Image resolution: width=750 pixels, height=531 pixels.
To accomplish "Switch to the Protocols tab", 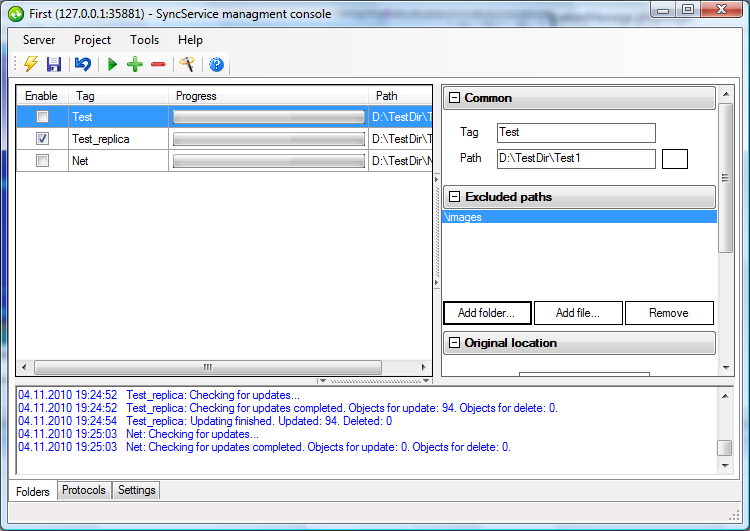I will 84,490.
